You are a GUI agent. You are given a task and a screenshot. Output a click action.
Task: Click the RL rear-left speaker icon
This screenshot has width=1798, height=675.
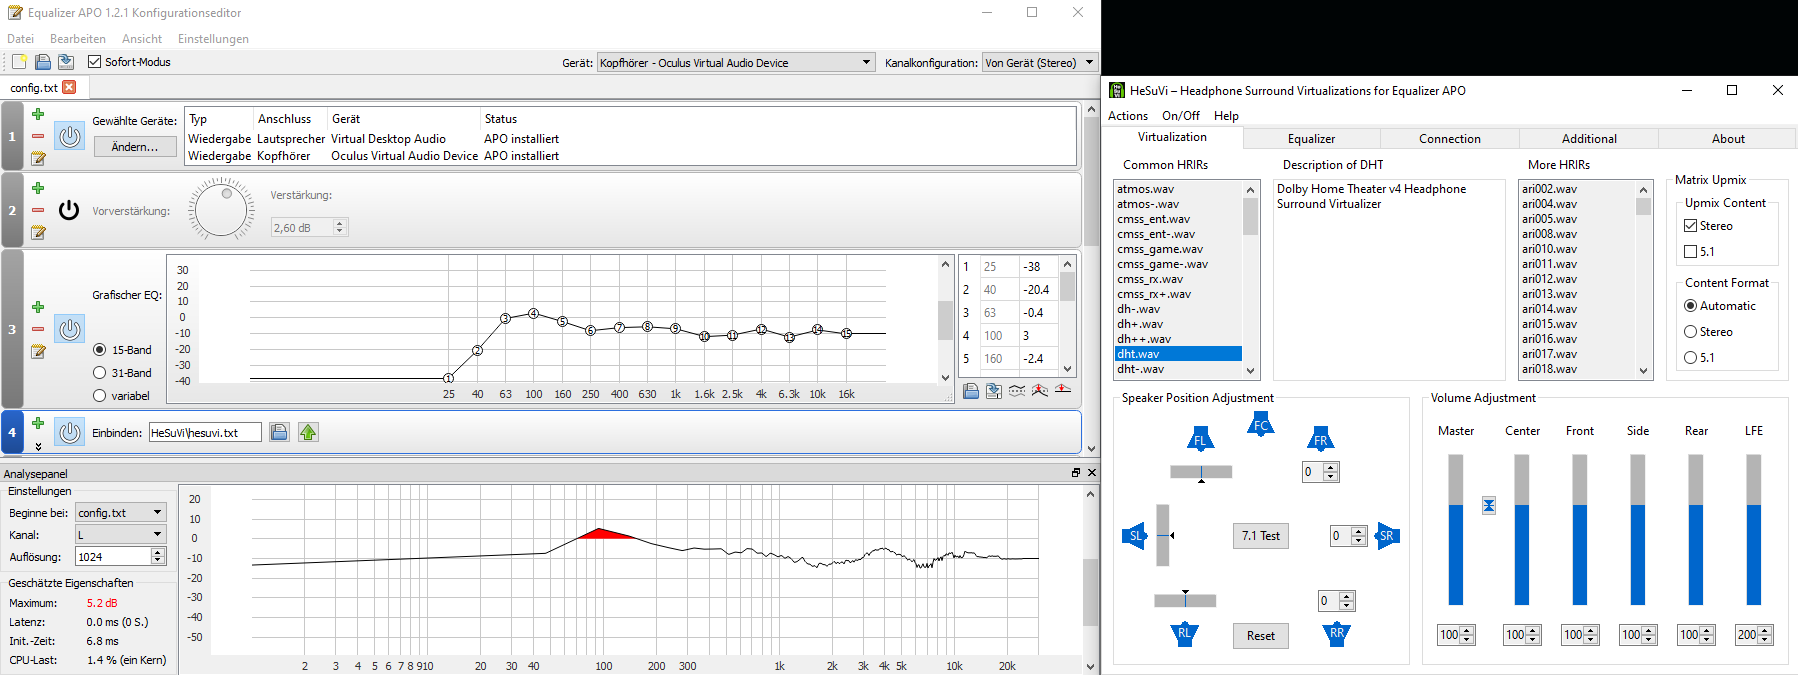click(x=1184, y=634)
